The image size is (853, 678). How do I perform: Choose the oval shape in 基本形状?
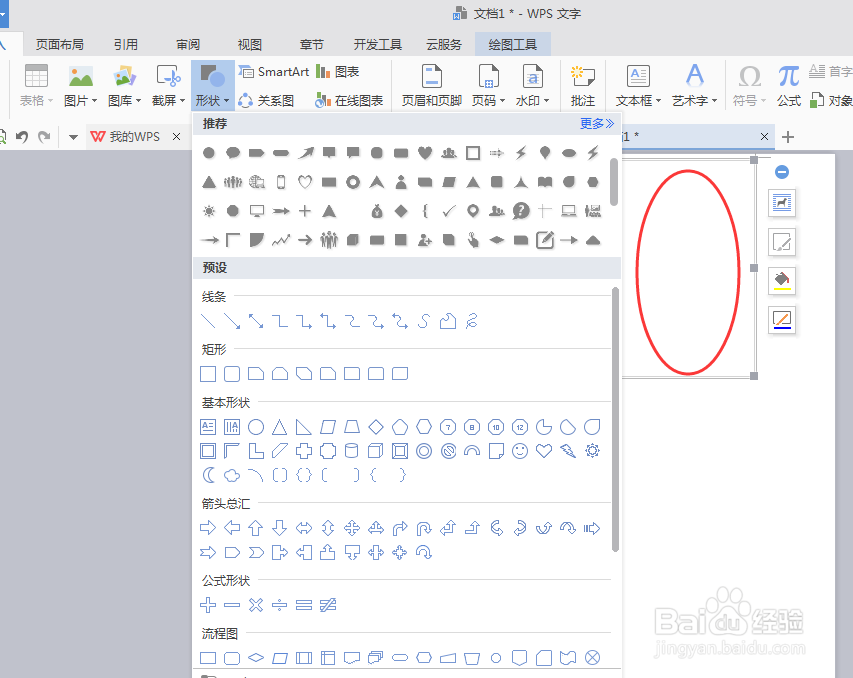point(256,427)
